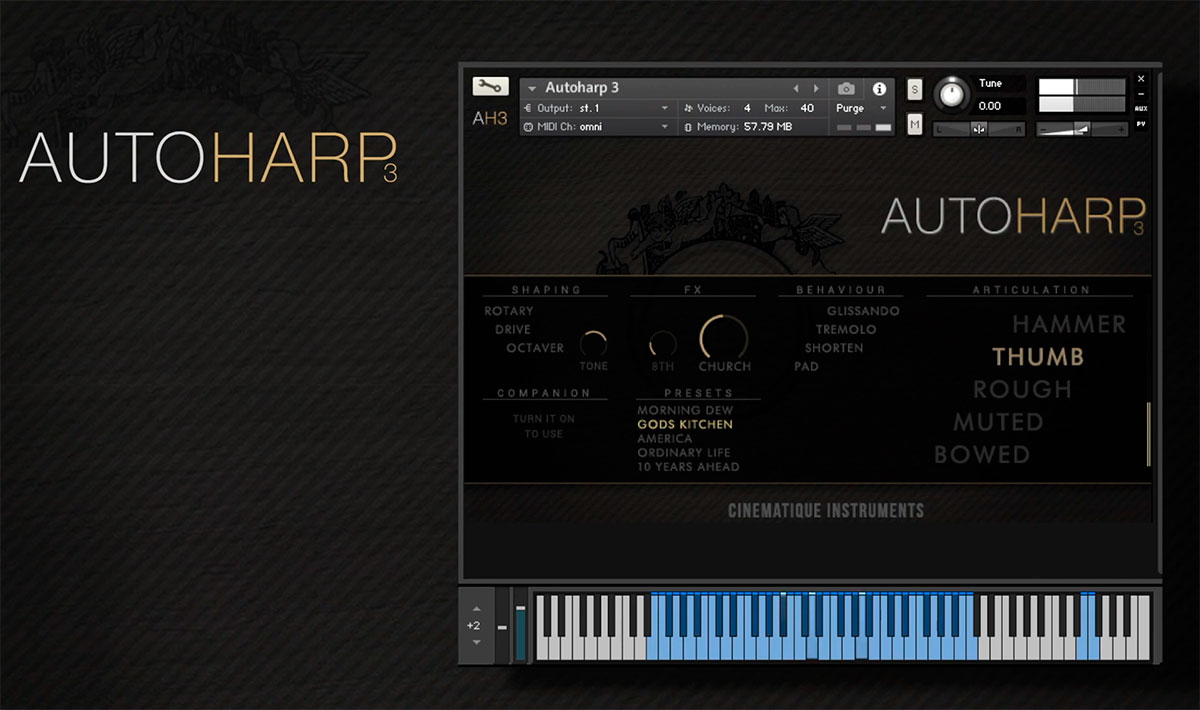Load the 10 Years Ahead preset
The height and width of the screenshot is (710, 1200).
tap(688, 467)
